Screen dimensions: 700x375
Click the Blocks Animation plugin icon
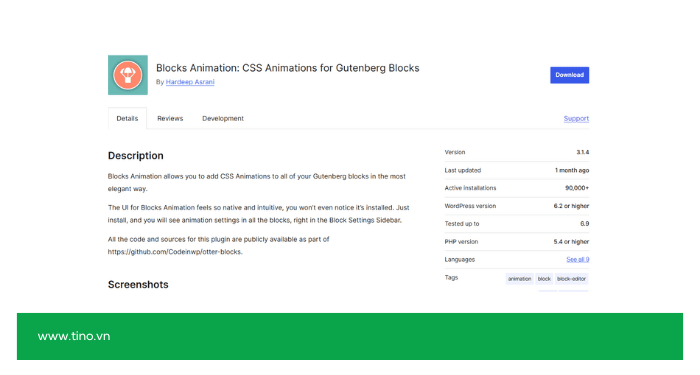pos(128,75)
